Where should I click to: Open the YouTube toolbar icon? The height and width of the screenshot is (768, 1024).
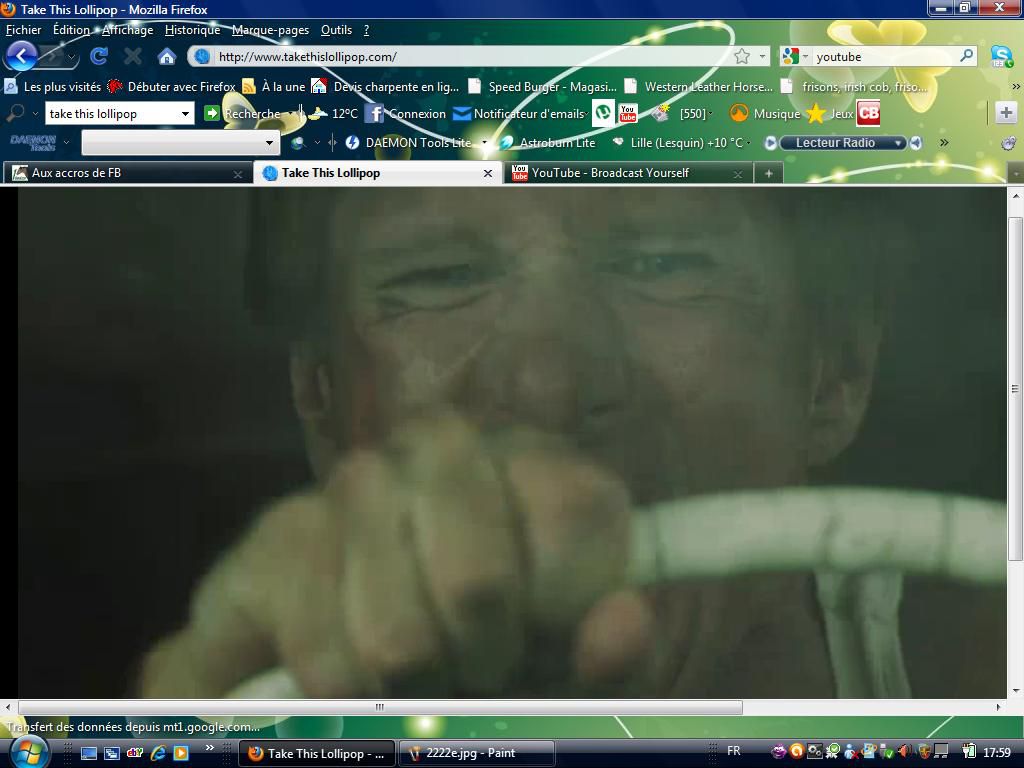628,113
